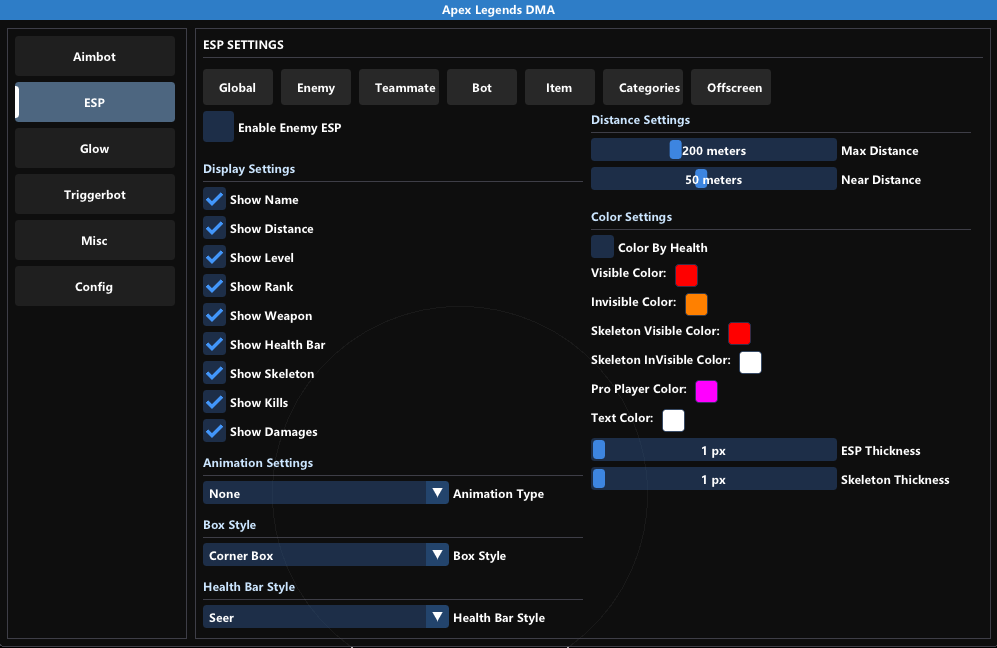Select the Teammate ESP sub-tab
Viewport: 997px width, 648px height.
pos(405,88)
